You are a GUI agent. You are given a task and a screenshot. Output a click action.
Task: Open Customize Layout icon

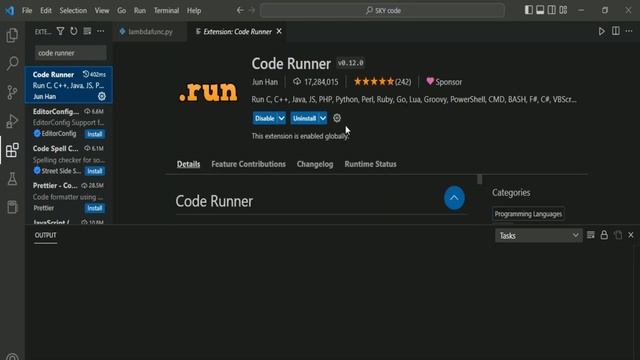click(563, 10)
